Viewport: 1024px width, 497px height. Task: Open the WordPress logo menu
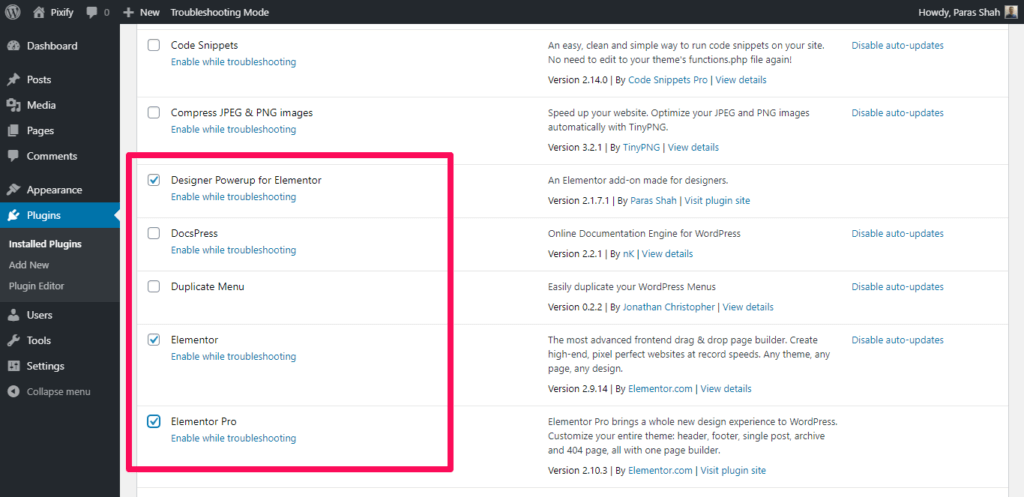(14, 12)
